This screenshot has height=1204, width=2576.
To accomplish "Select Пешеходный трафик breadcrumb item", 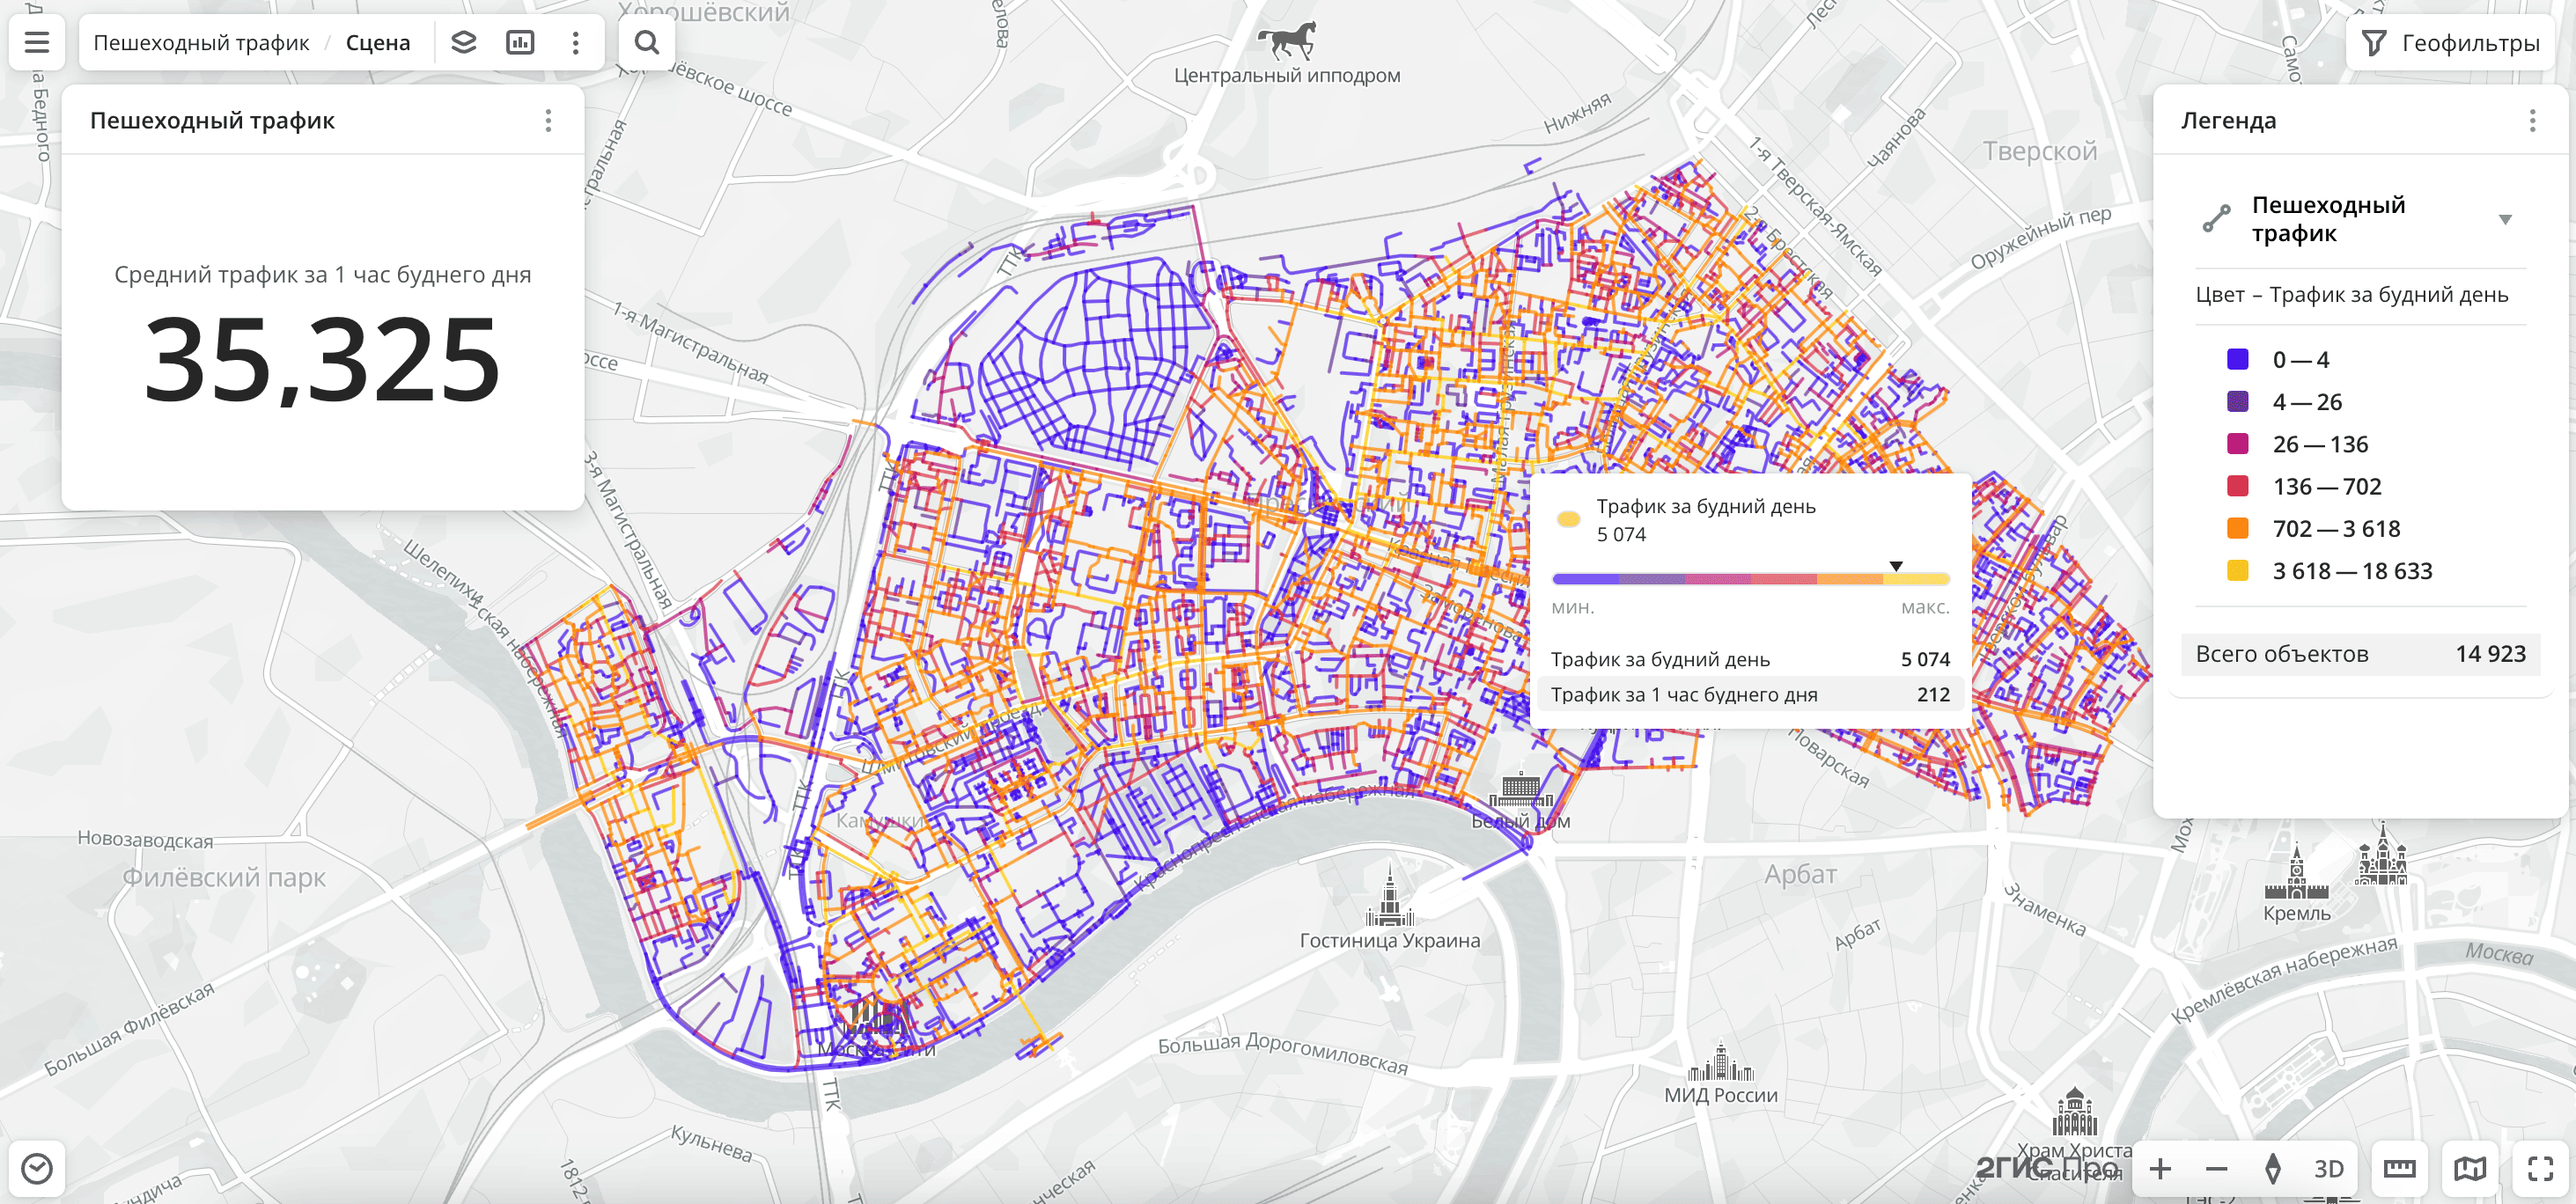I will pyautogui.click(x=201, y=42).
